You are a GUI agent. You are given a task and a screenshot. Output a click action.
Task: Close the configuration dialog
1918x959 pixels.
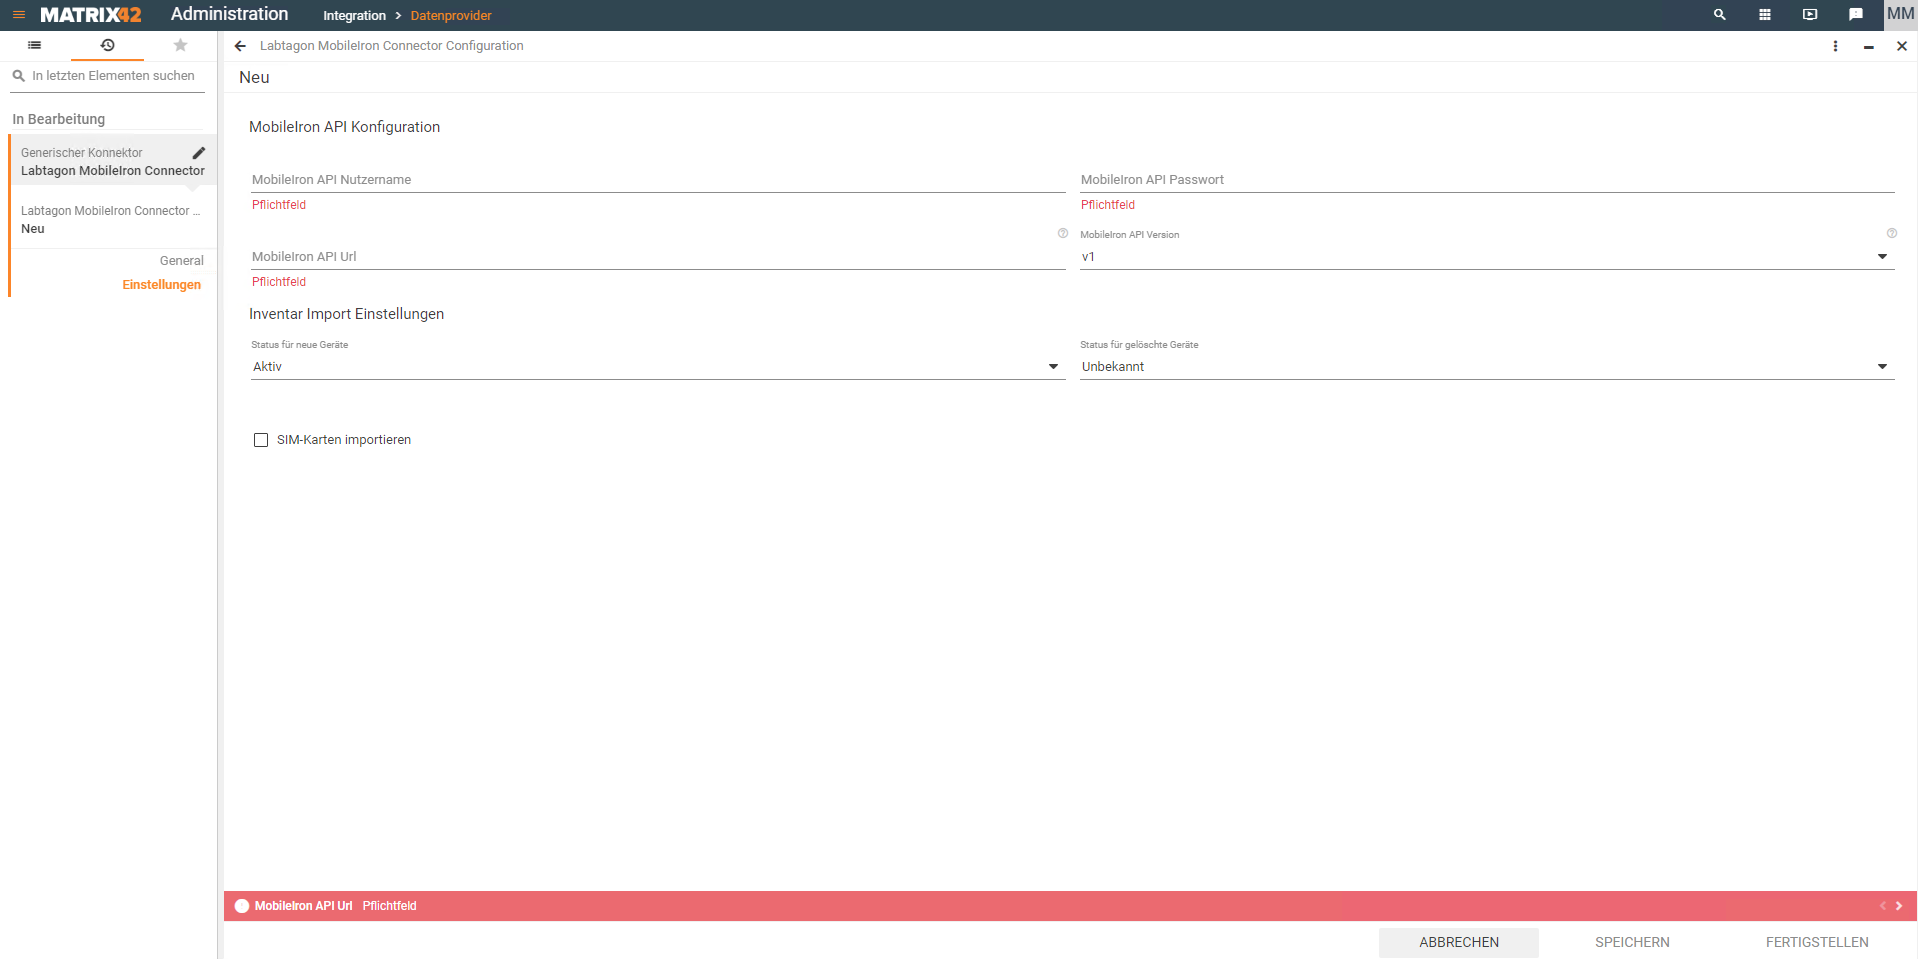point(1902,46)
